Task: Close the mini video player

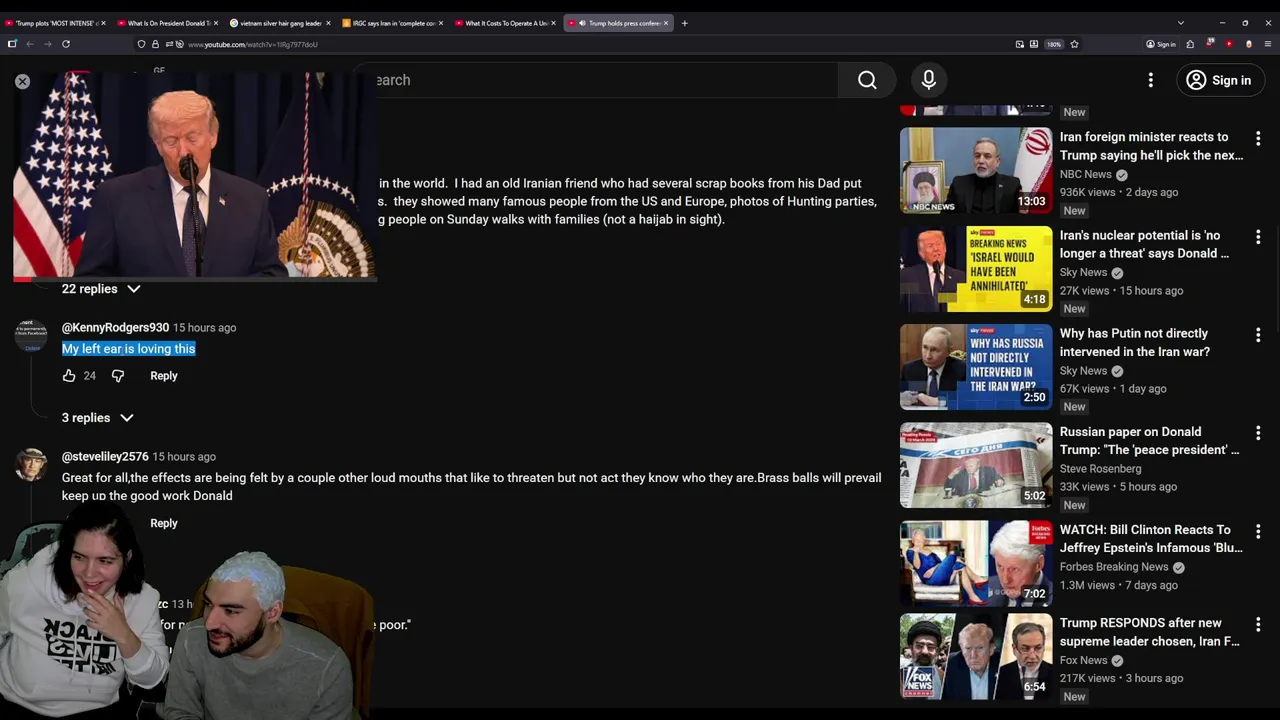Action: tap(22, 81)
